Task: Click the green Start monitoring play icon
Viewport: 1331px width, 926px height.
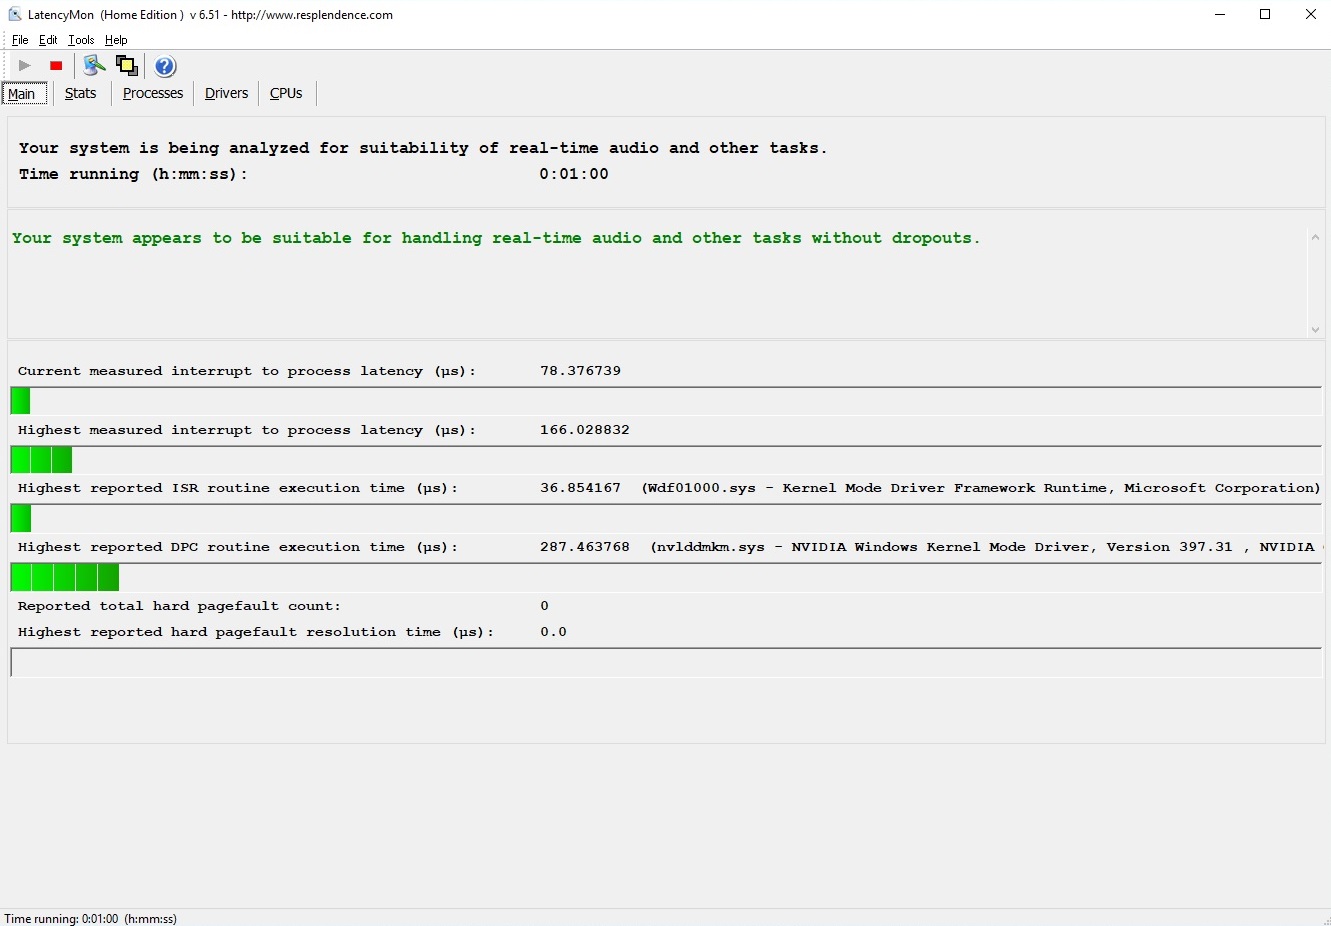Action: 25,66
